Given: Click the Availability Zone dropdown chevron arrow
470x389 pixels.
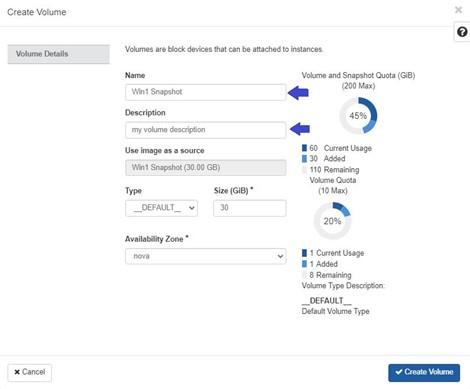Looking at the screenshot, I should 280,256.
